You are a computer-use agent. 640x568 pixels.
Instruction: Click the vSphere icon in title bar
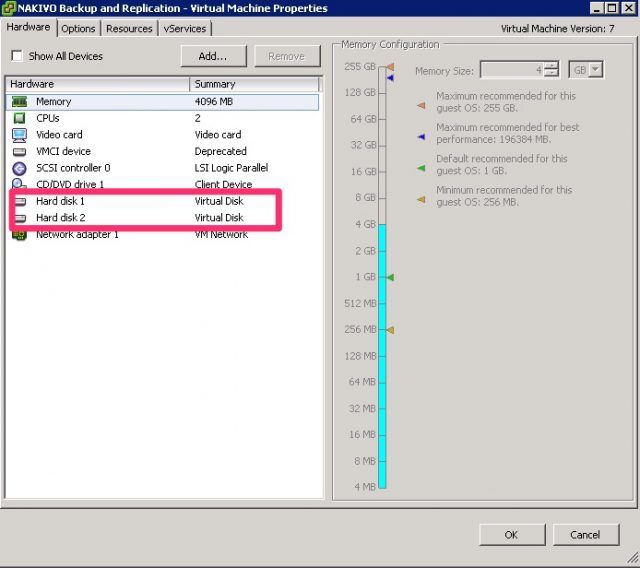(9, 8)
